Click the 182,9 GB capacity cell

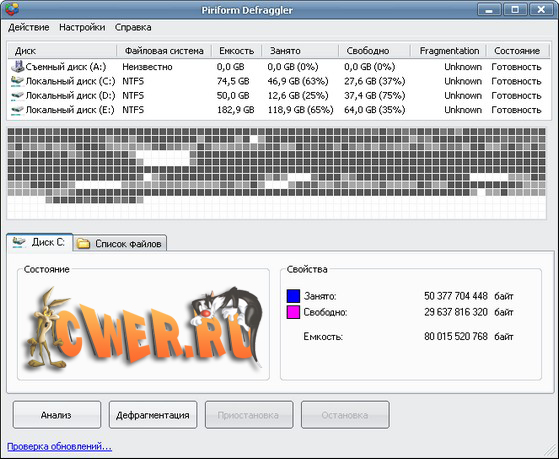coord(236,110)
